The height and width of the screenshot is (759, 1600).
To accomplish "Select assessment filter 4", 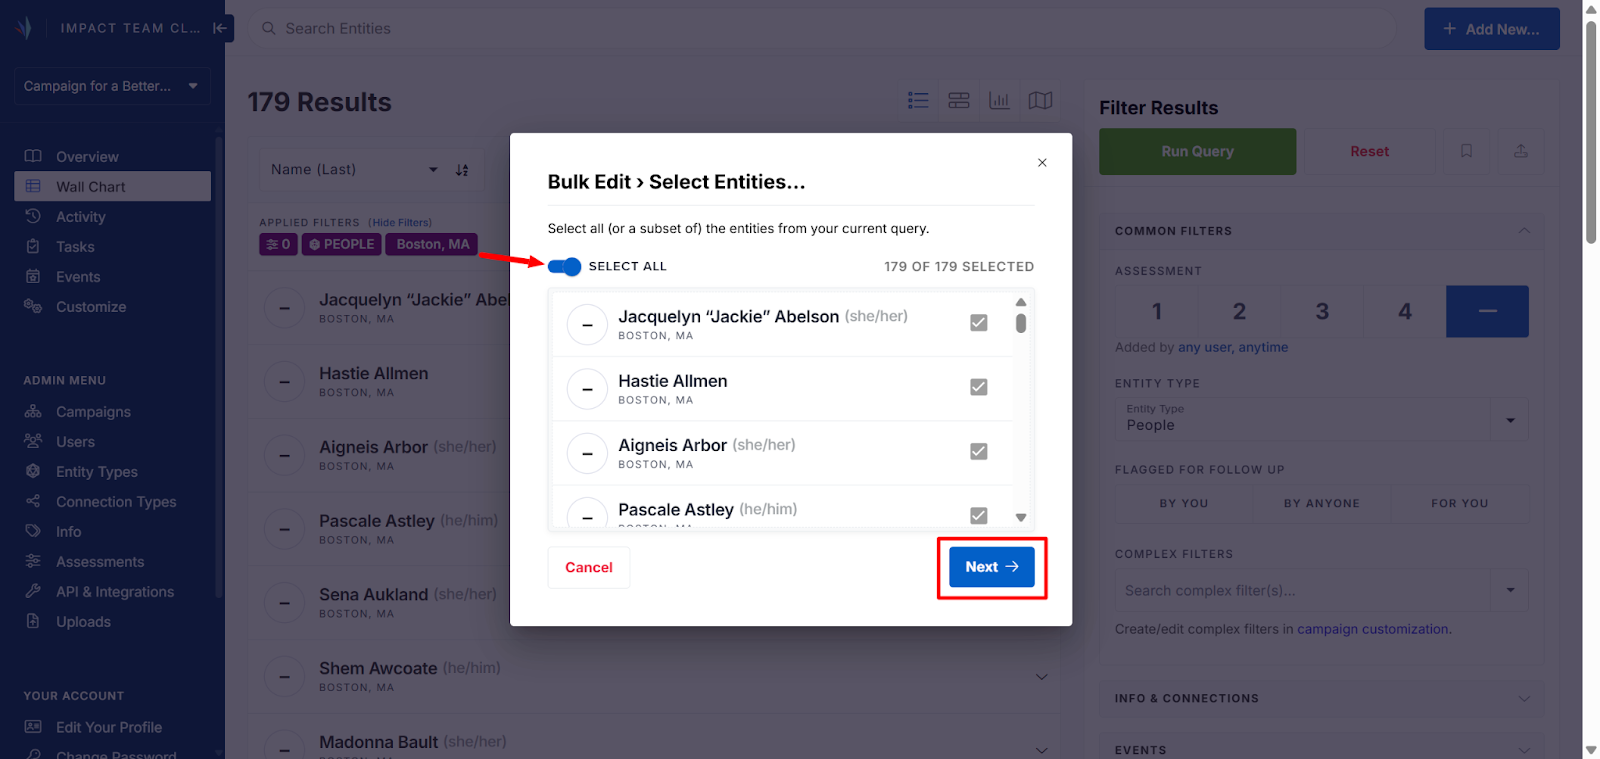I will click(x=1405, y=311).
